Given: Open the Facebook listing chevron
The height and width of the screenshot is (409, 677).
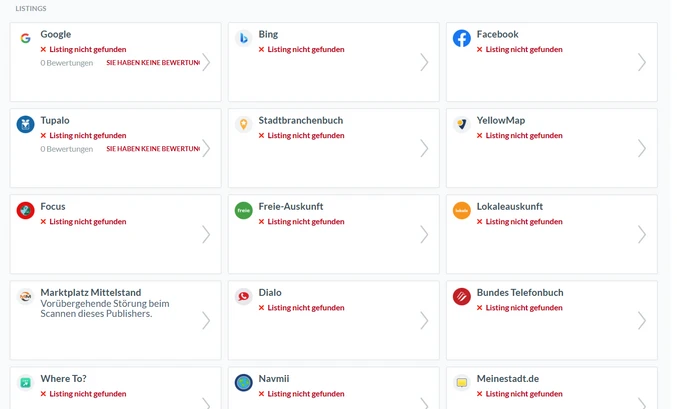Looking at the screenshot, I should coord(642,63).
